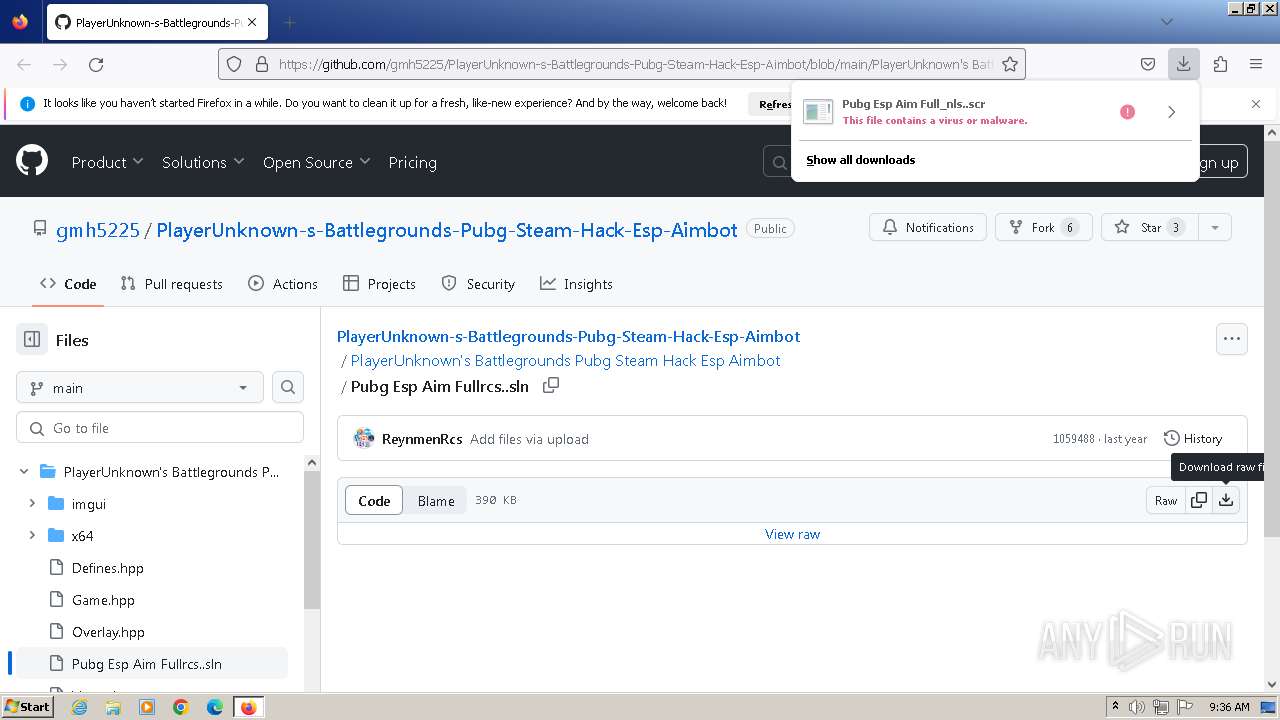1280x720 pixels.
Task: View commit History
Action: tap(1193, 438)
